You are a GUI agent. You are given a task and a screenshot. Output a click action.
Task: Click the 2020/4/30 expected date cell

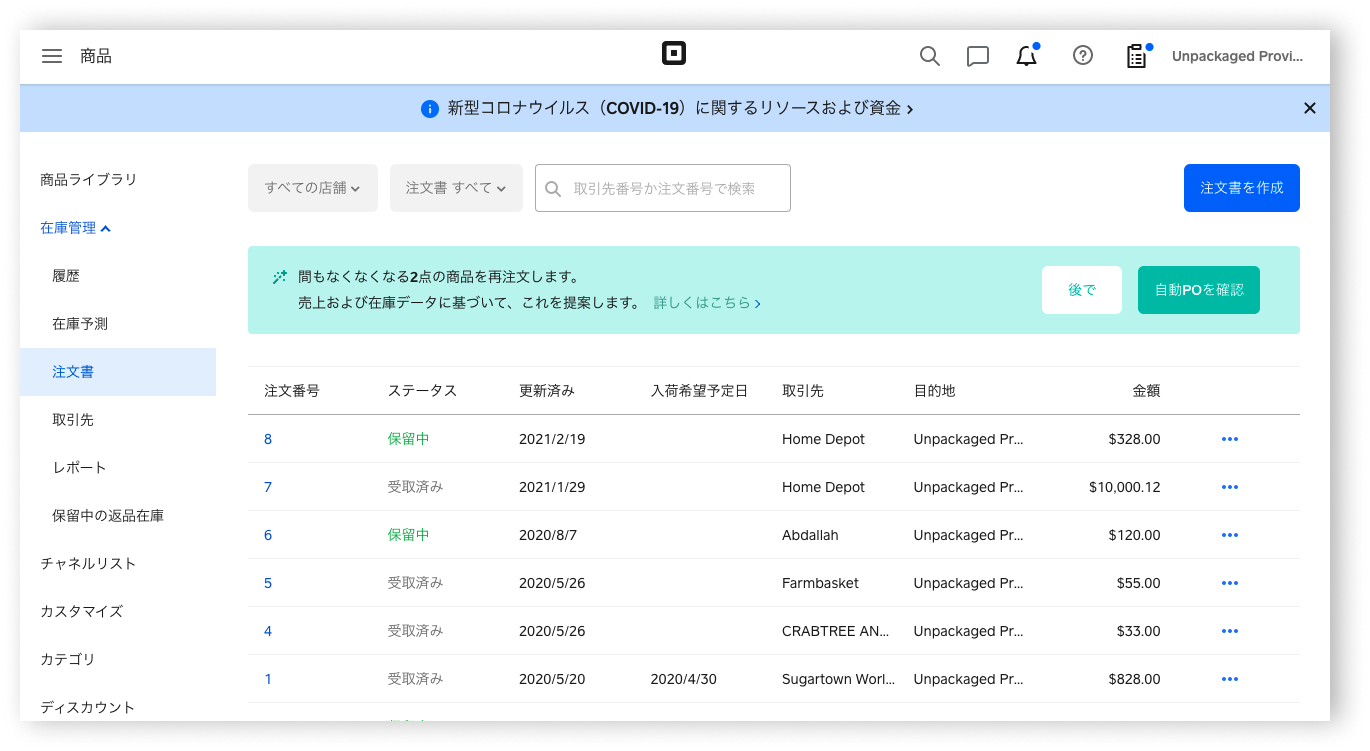[683, 679]
